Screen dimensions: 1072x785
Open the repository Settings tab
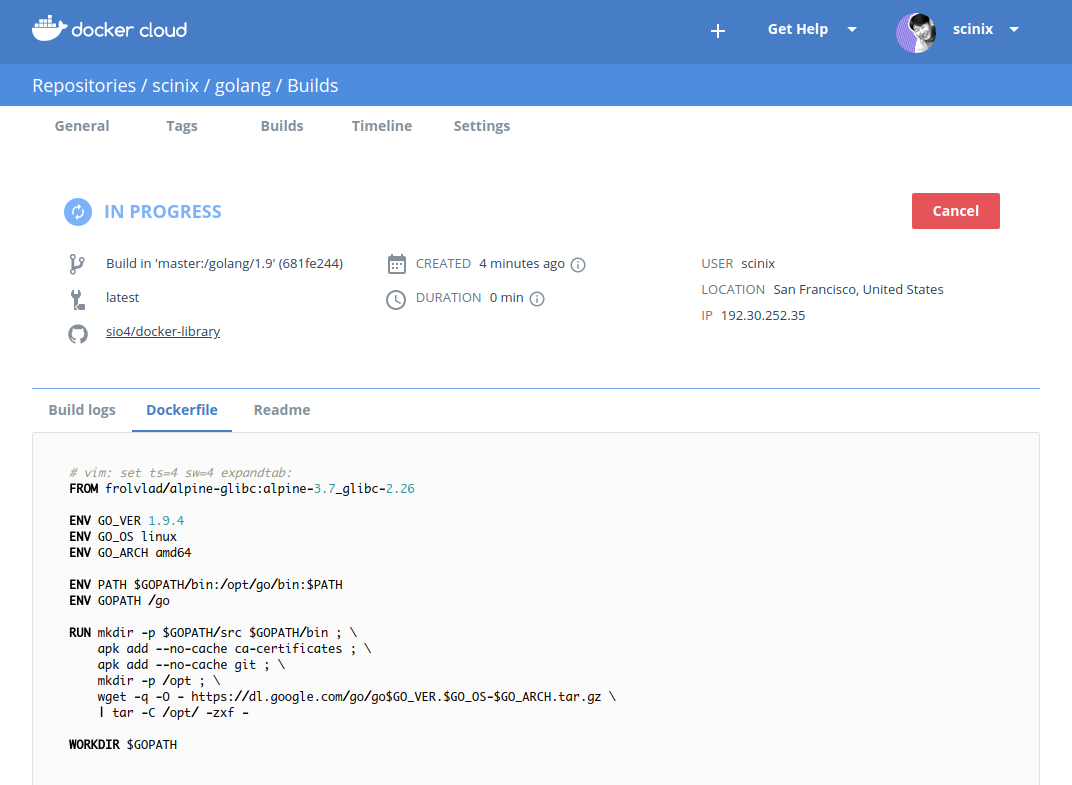[x=482, y=126]
